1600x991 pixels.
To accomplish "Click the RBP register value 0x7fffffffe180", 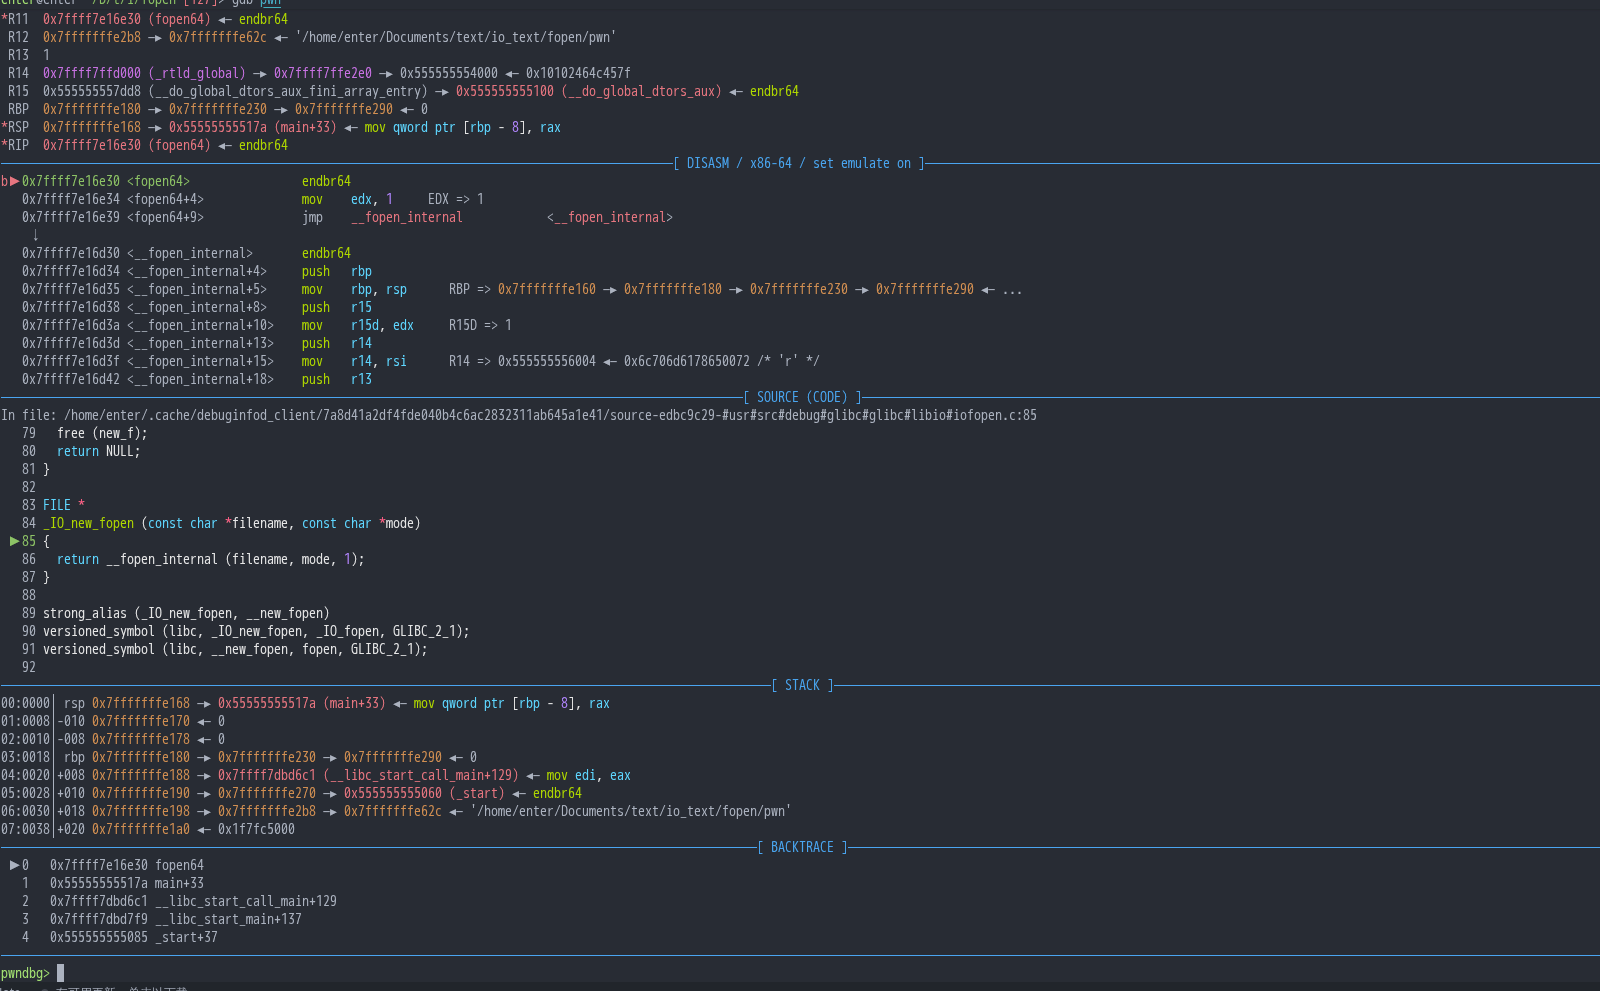I will 92,109.
